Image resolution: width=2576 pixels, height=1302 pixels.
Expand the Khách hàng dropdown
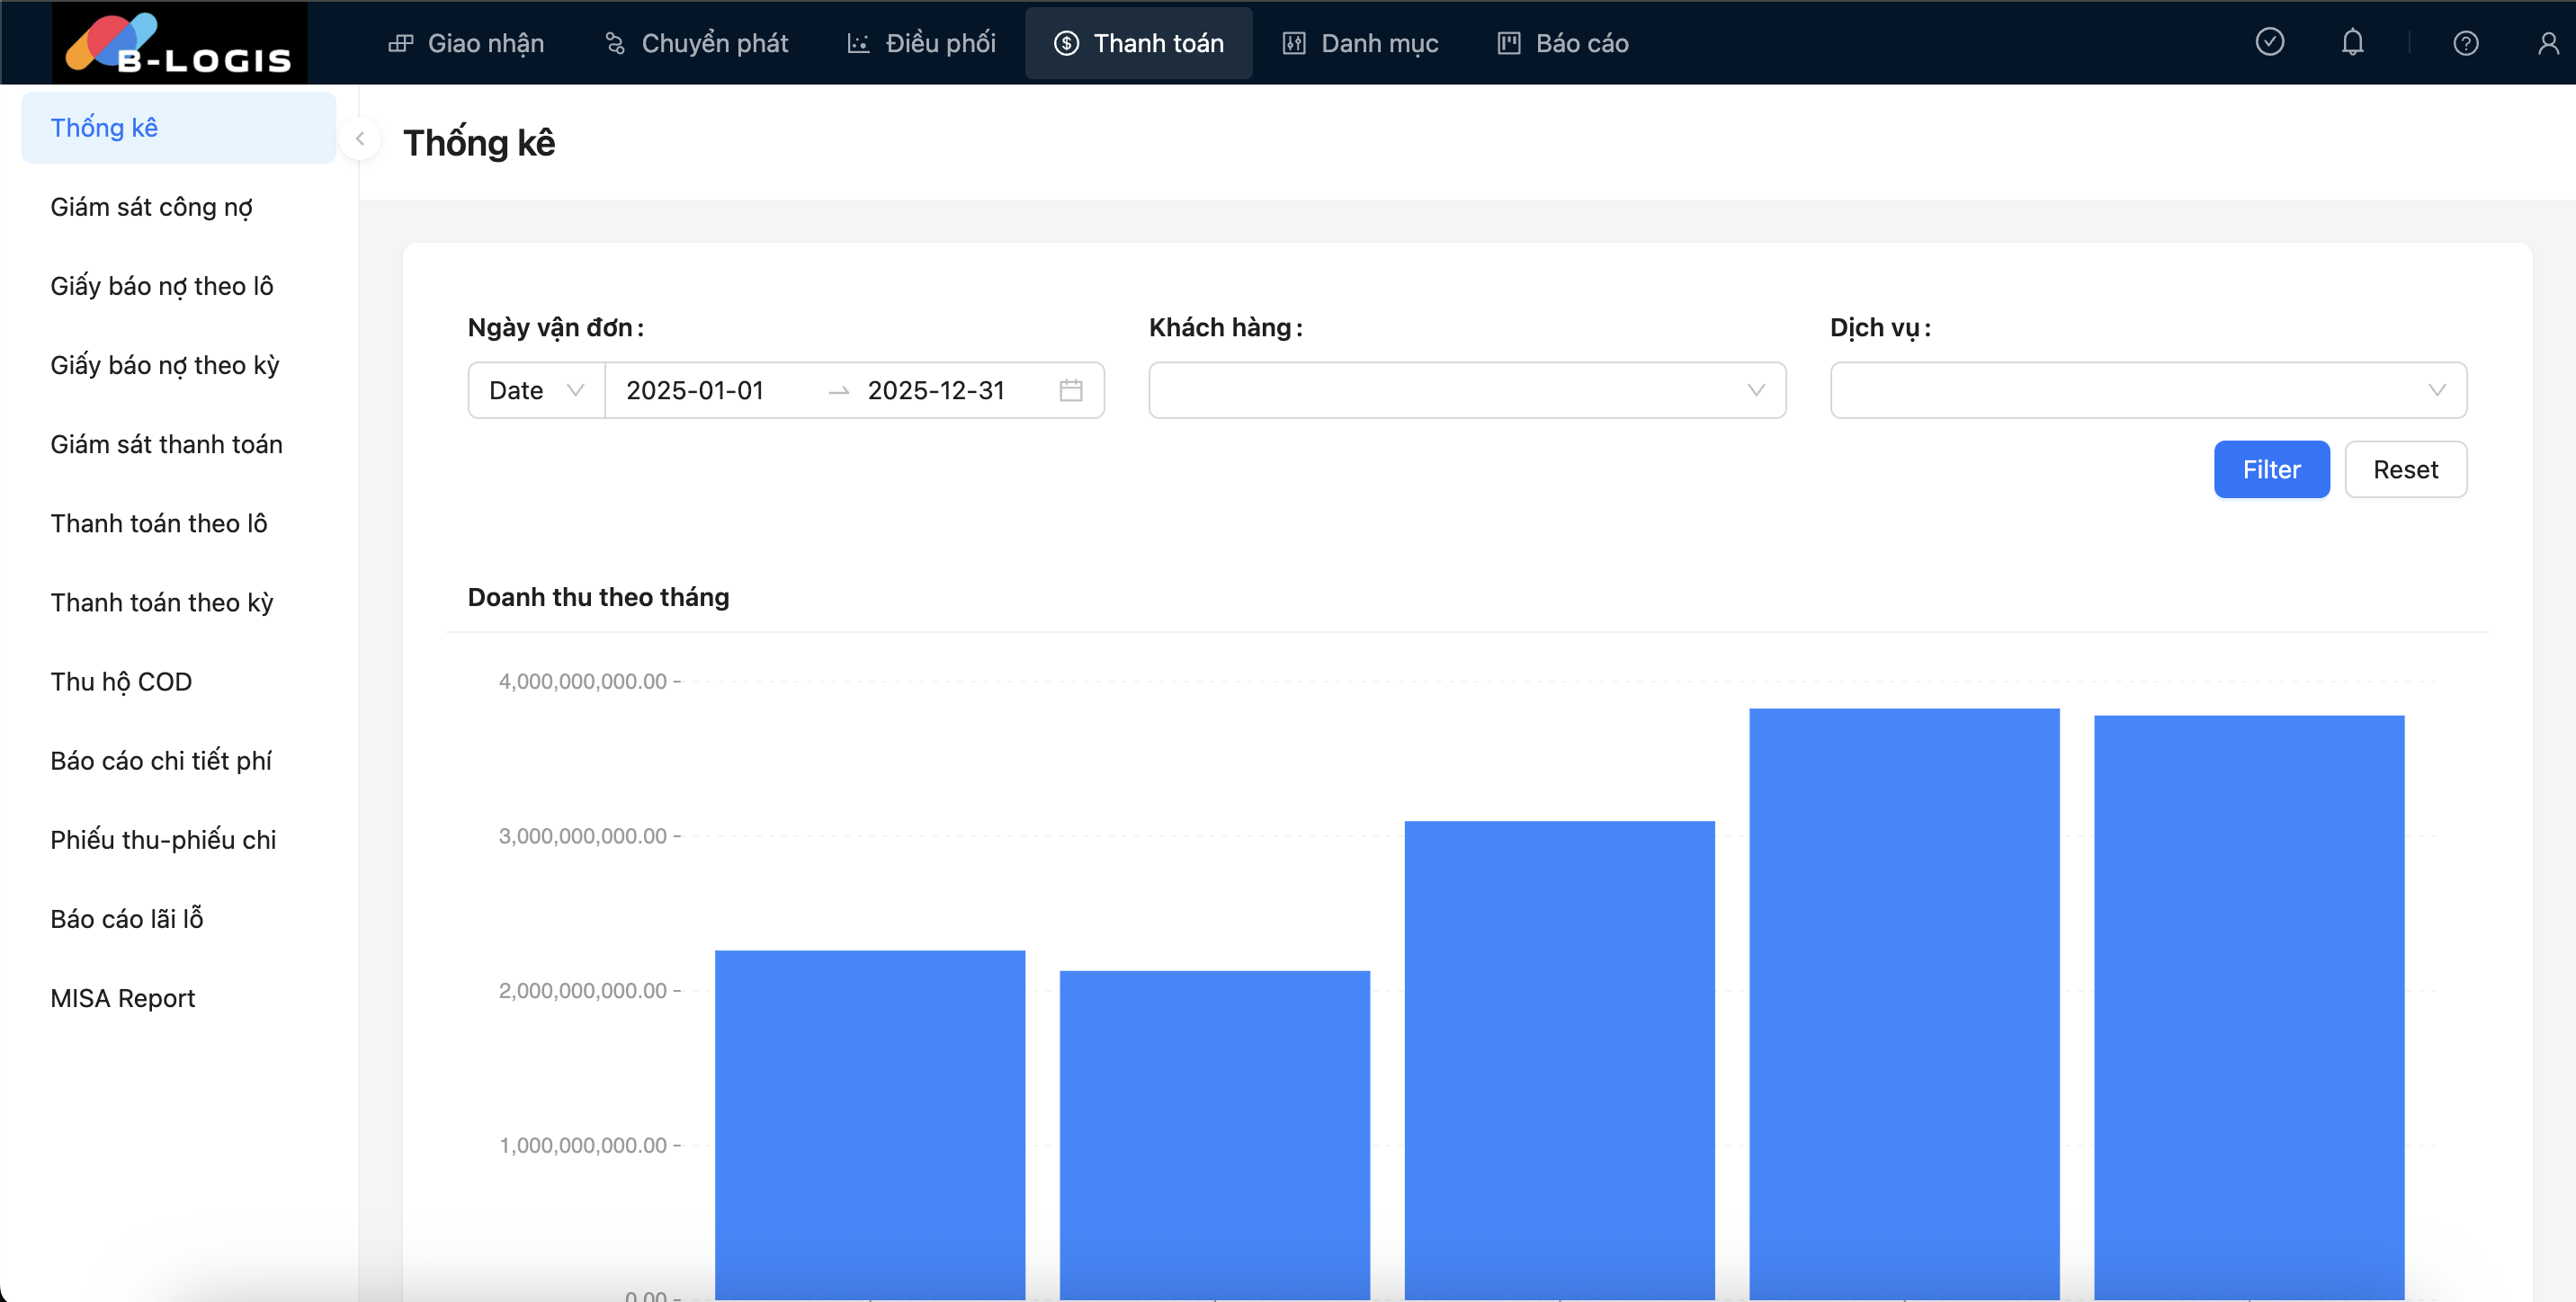point(1466,390)
